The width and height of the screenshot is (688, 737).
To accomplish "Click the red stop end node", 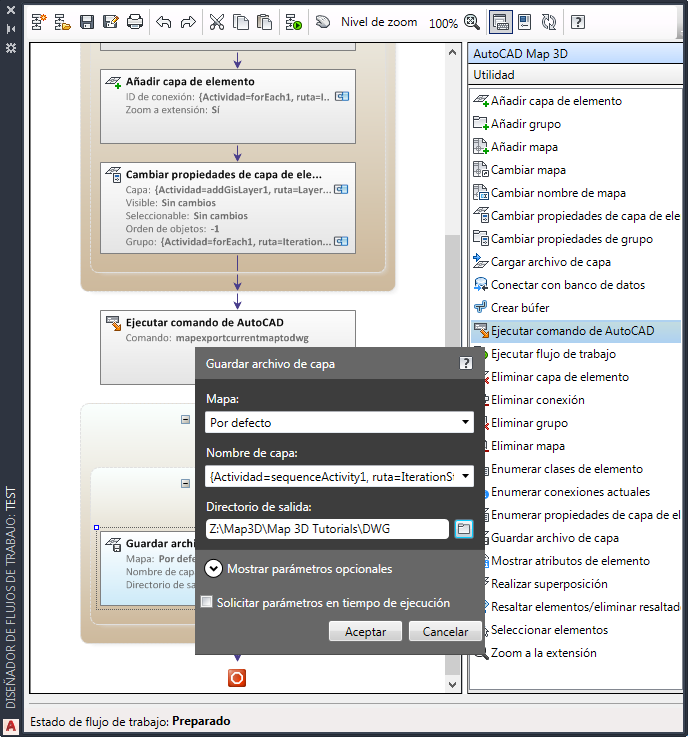I will click(x=237, y=678).
